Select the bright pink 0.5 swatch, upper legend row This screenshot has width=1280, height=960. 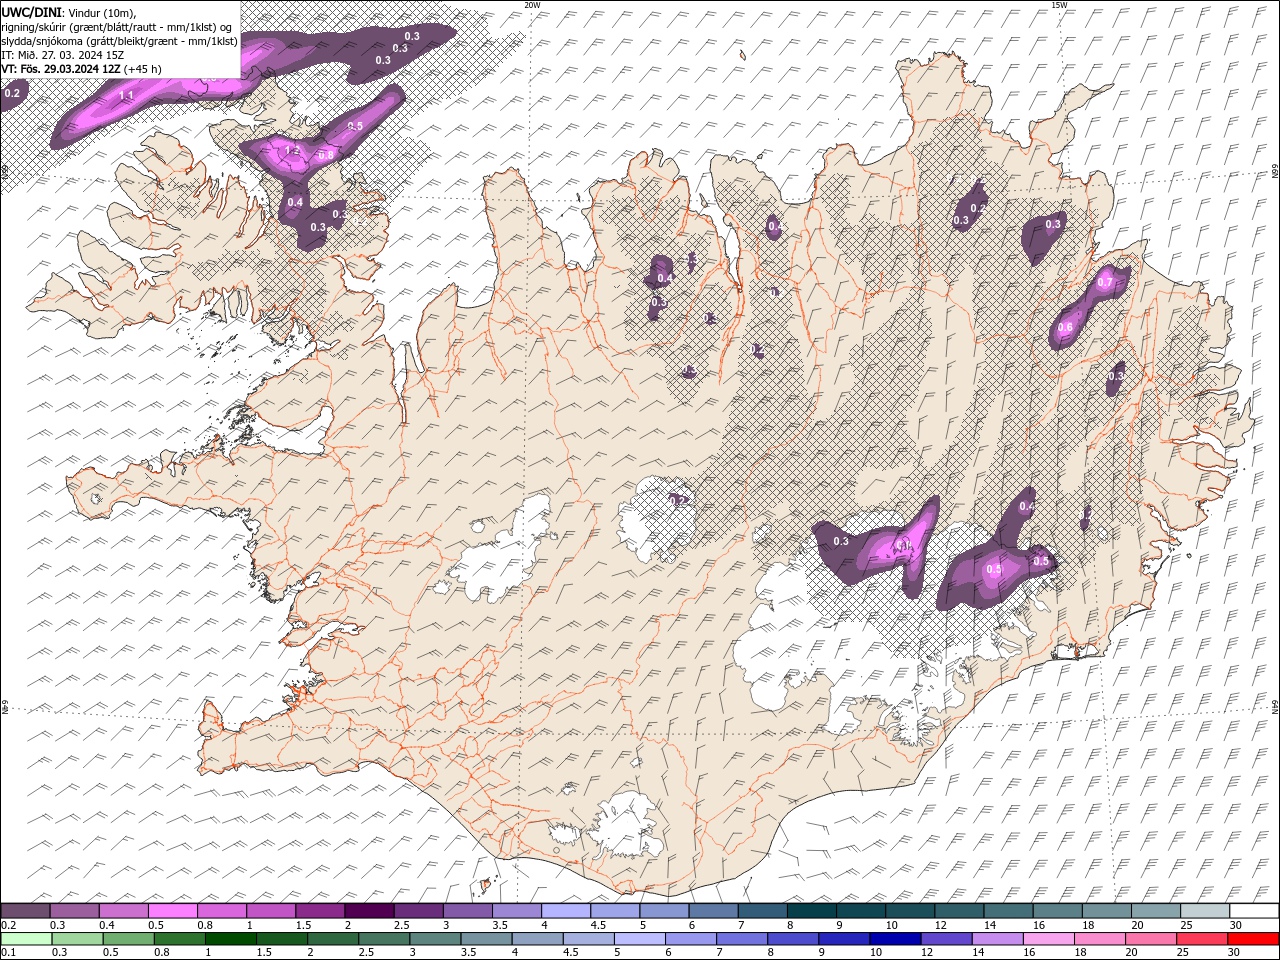(x=173, y=911)
